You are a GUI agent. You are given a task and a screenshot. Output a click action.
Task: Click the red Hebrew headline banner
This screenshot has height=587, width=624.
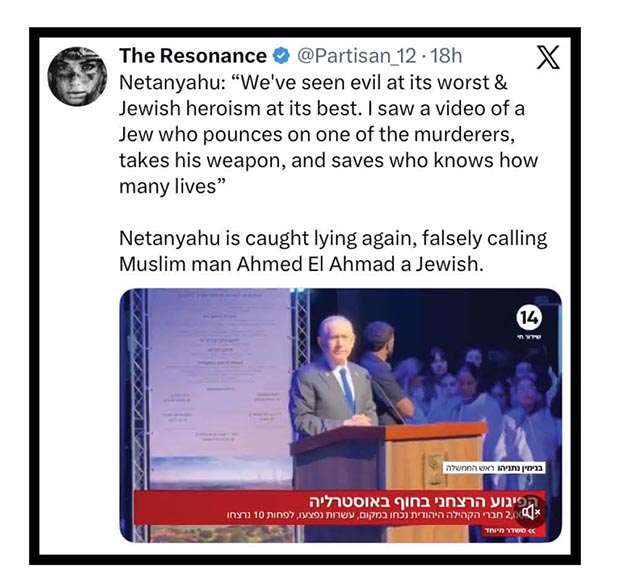click(338, 508)
